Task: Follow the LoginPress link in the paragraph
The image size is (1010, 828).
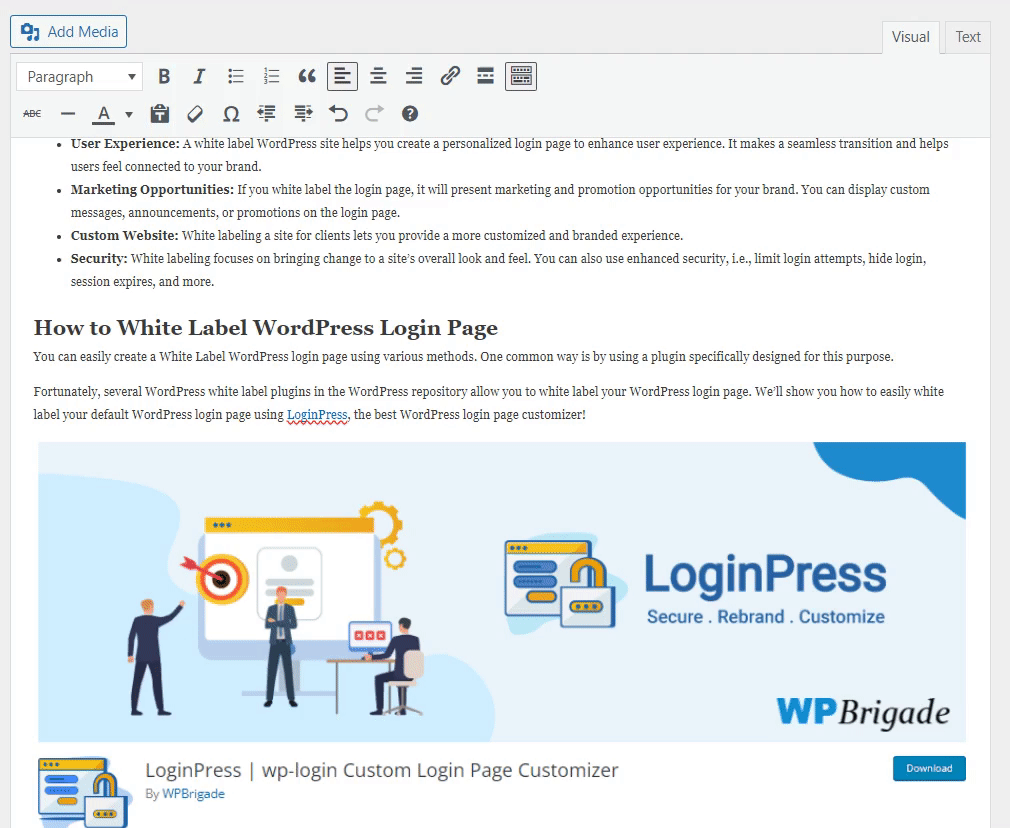Action: pos(317,415)
